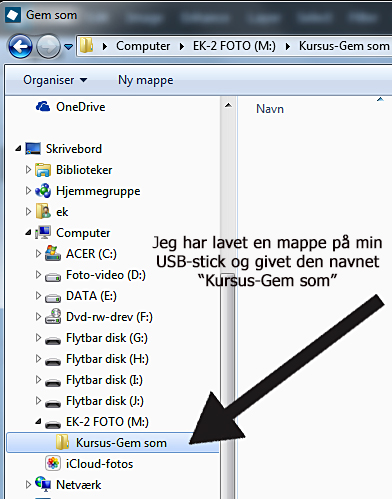Screen dimensions: 392x499
Task: Click the Netværk network icon
Action: click(x=43, y=484)
